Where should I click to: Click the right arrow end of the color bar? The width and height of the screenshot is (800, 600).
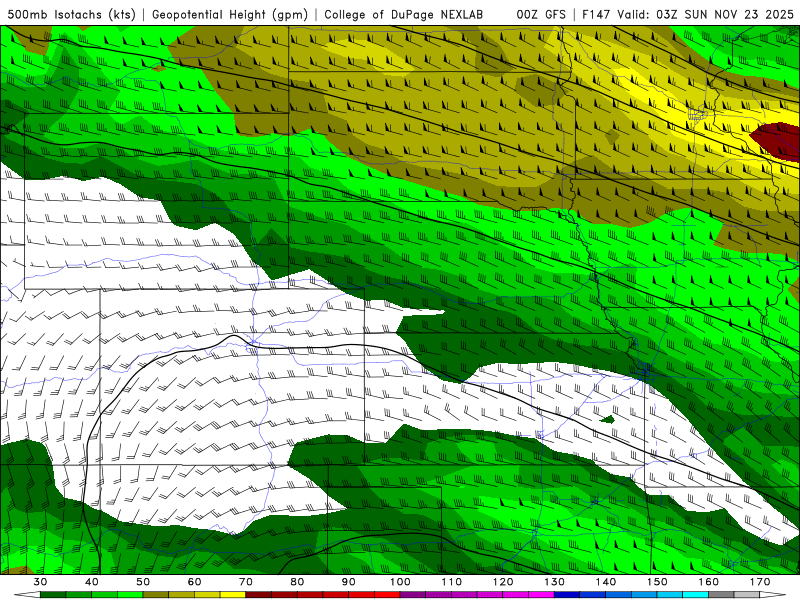click(773, 595)
